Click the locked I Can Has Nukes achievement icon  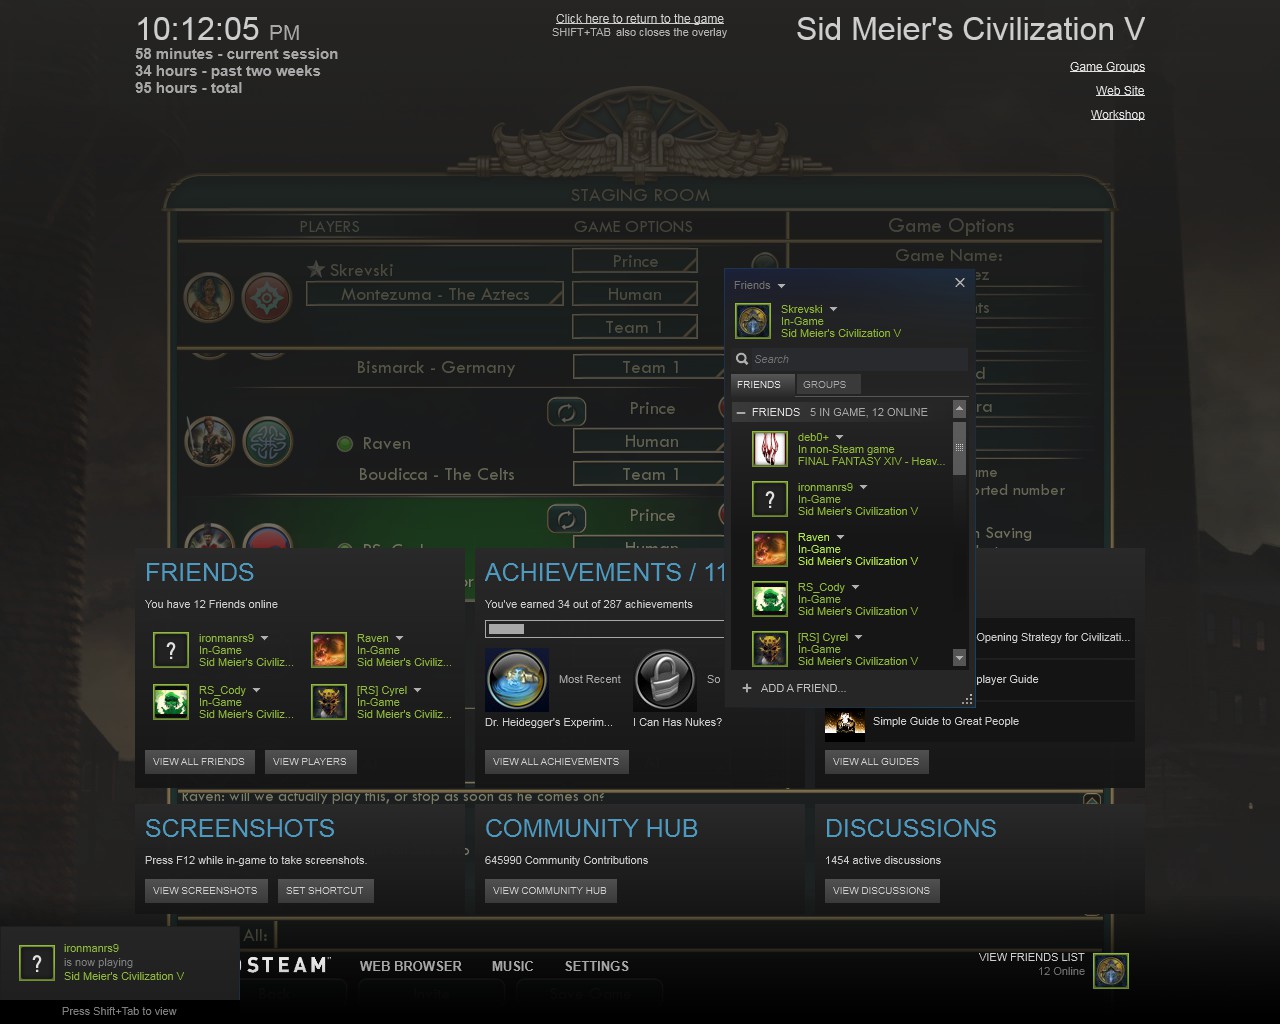click(x=664, y=680)
